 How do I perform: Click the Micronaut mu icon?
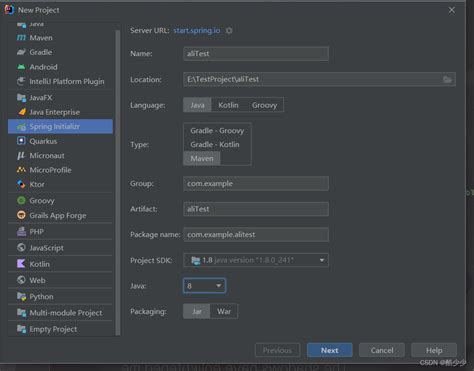21,156
